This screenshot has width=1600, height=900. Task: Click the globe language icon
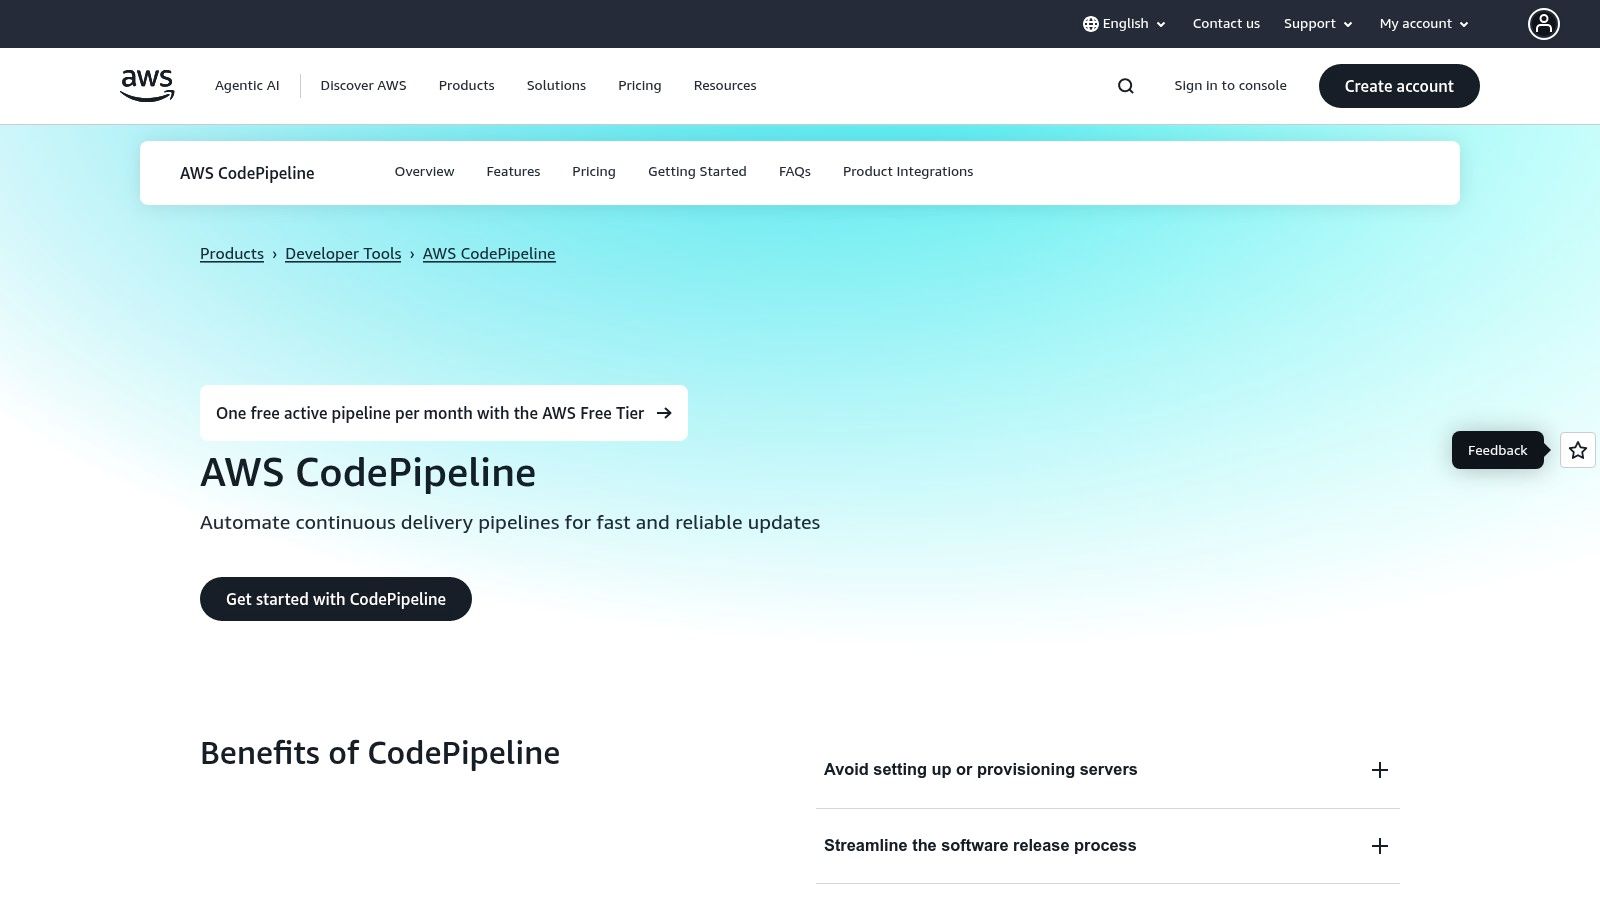1091,24
